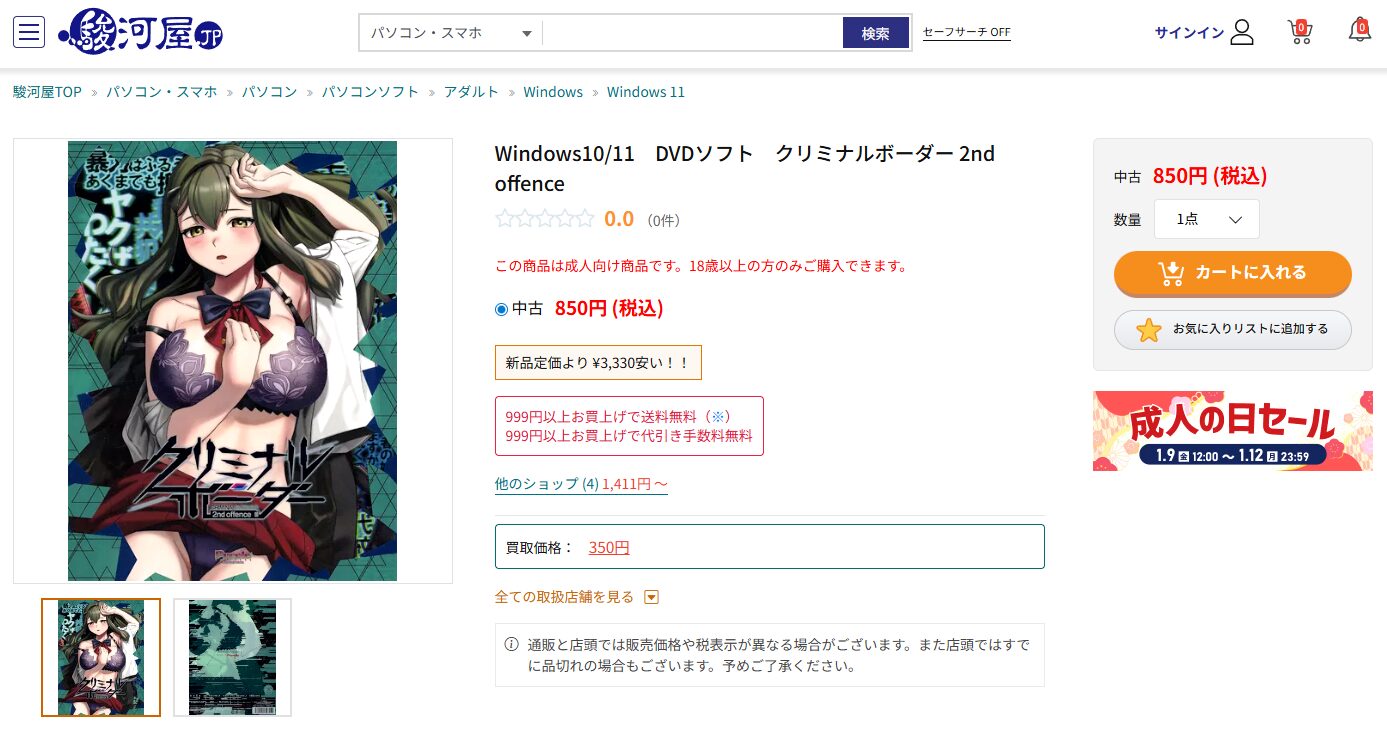Screen dimensions: 1387x735
Task: Click the star rating icons
Action: coord(545,219)
